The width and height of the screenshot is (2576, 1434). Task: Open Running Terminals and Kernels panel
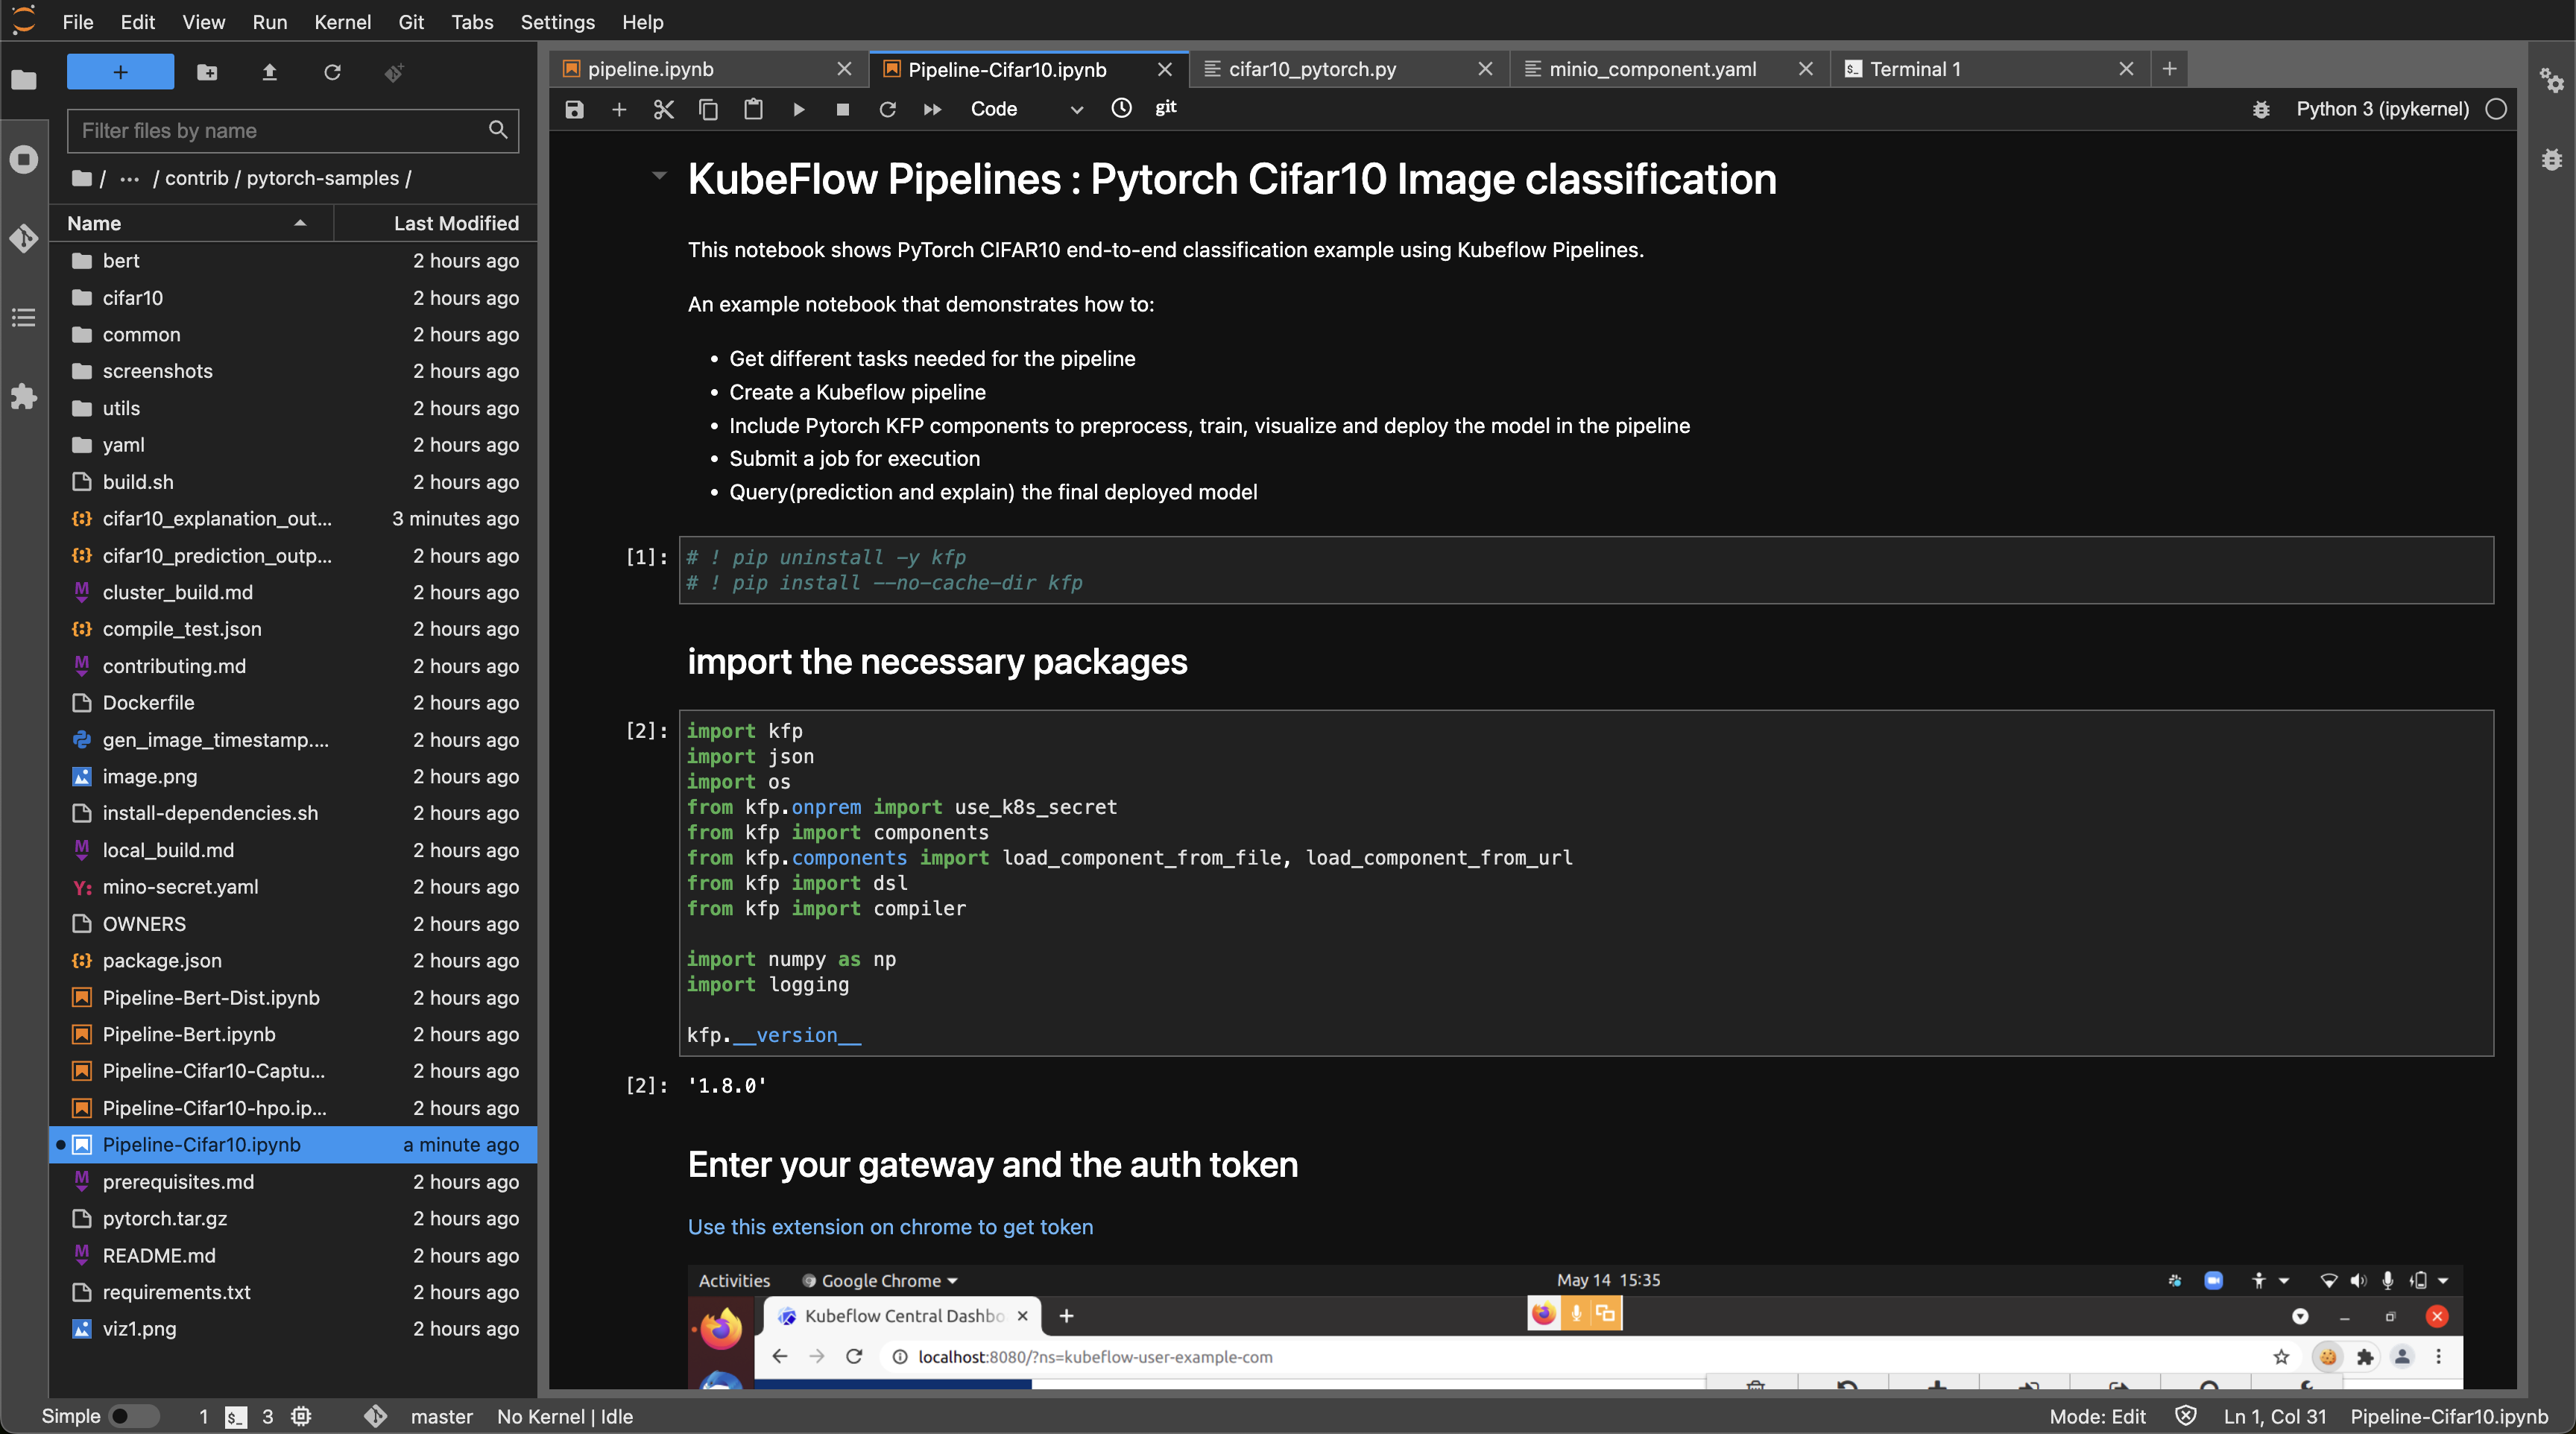pyautogui.click(x=24, y=159)
